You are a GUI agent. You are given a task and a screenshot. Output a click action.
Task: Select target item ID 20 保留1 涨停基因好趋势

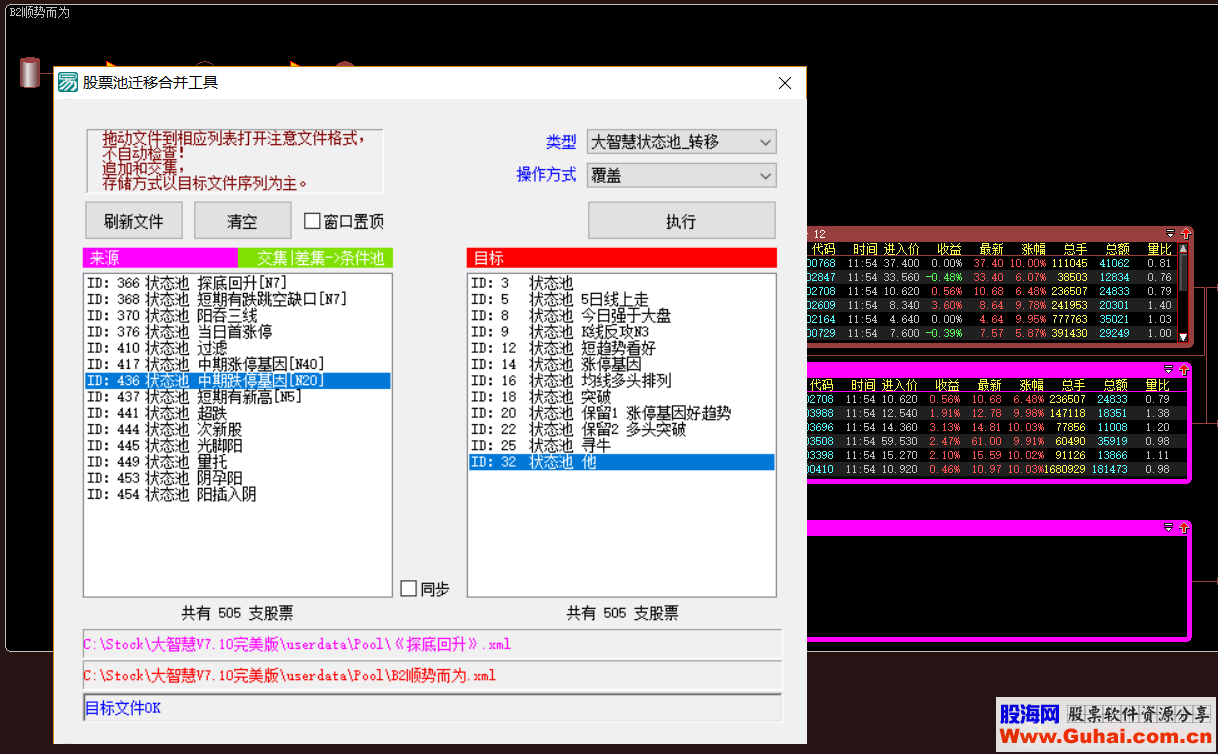pyautogui.click(x=622, y=413)
